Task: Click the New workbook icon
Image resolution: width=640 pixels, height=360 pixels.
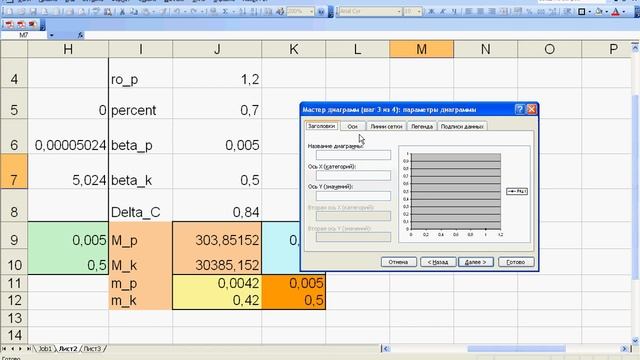Action: coord(10,12)
